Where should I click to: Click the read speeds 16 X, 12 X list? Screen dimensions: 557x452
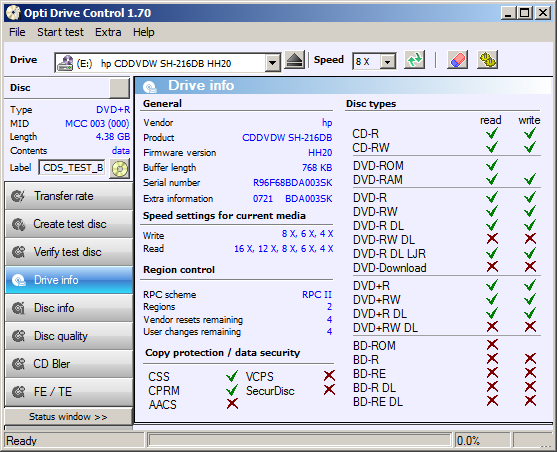pyautogui.click(x=283, y=249)
